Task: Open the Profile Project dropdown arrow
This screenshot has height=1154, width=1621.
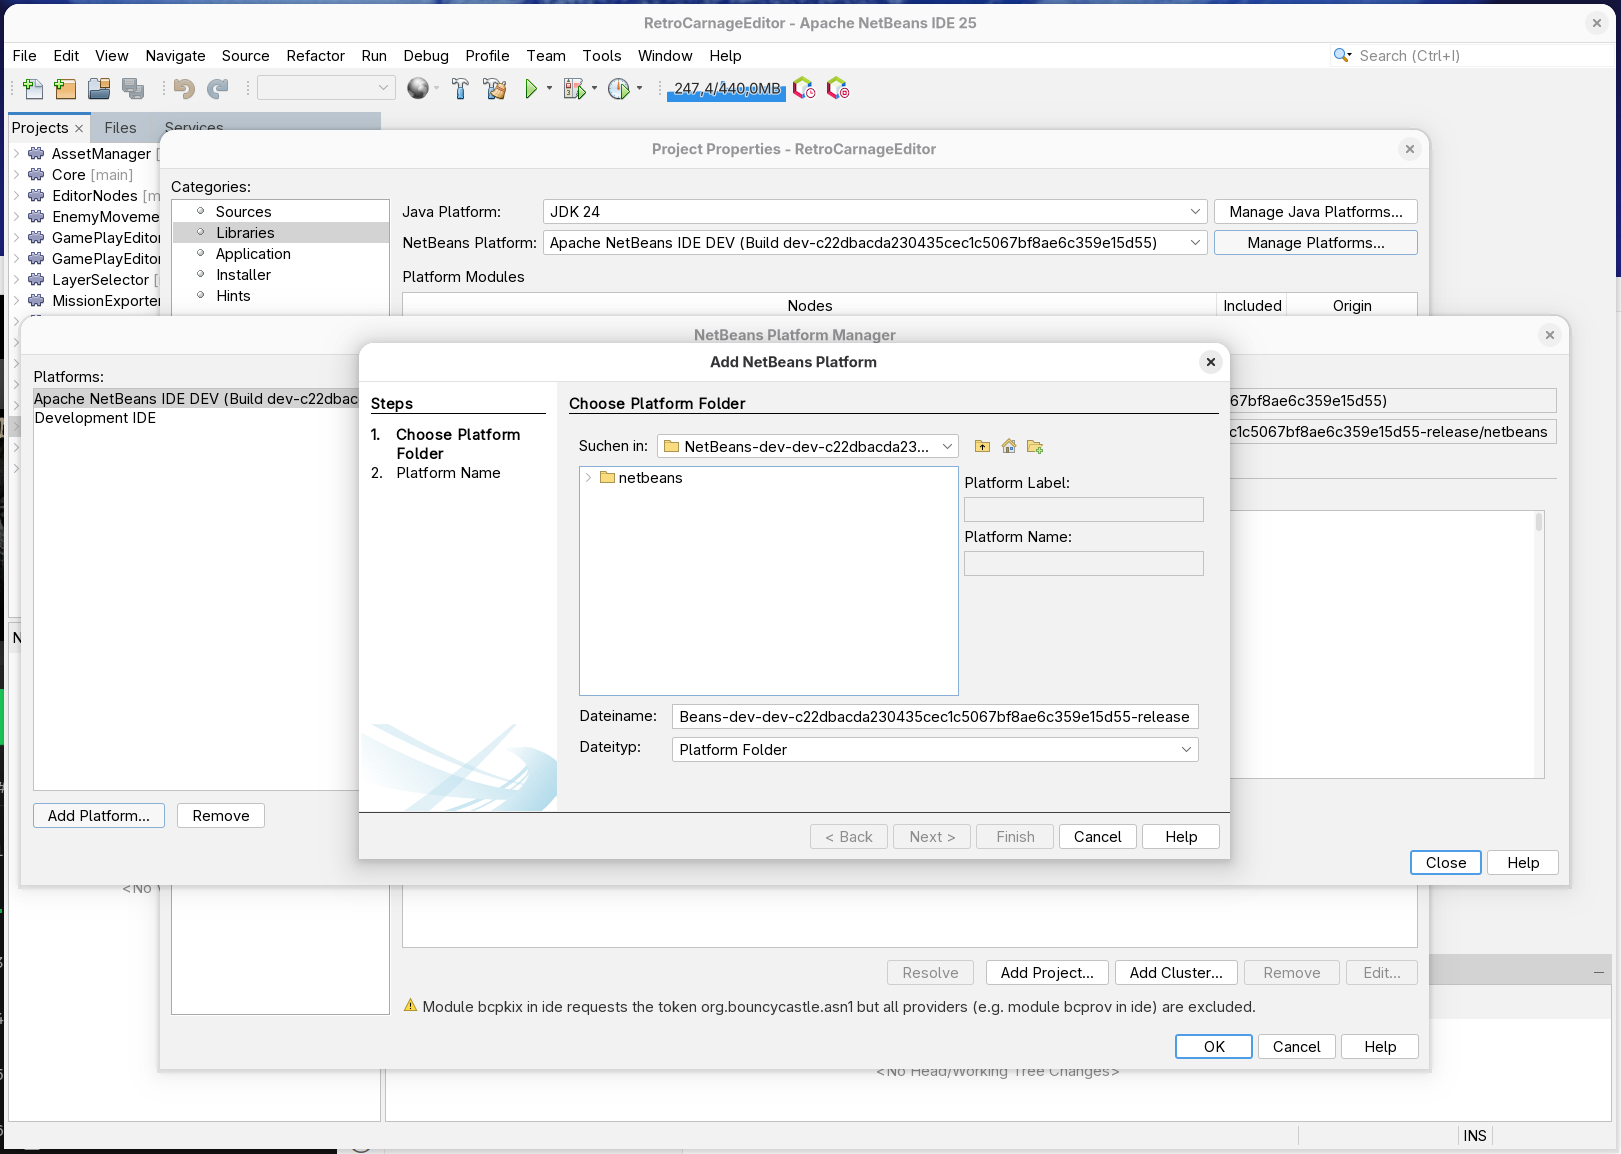Action: 639,89
